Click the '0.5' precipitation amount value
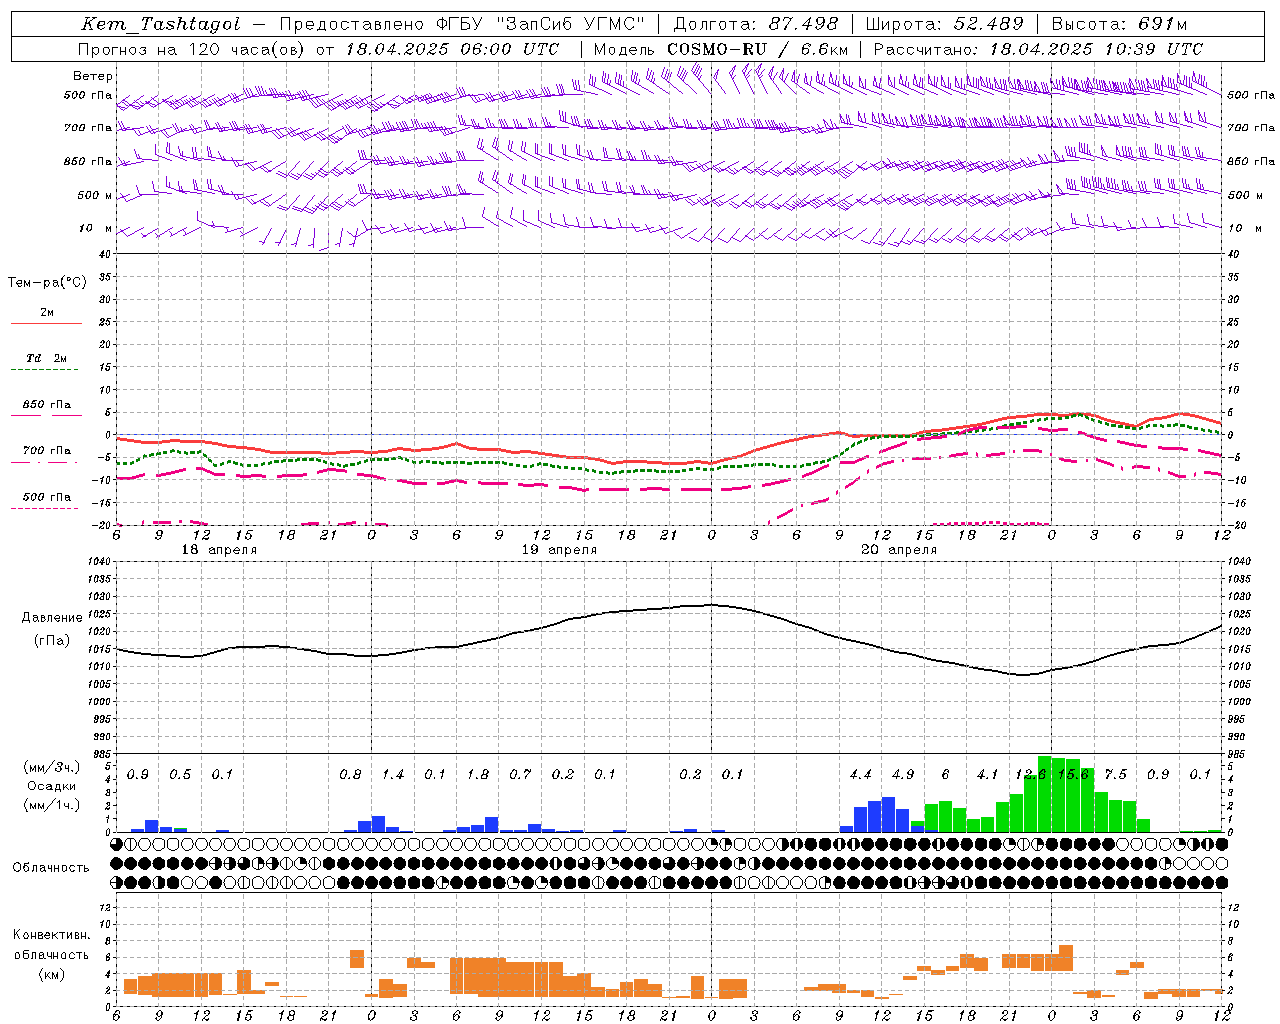Viewport: 1280px width, 1024px height. tap(180, 775)
